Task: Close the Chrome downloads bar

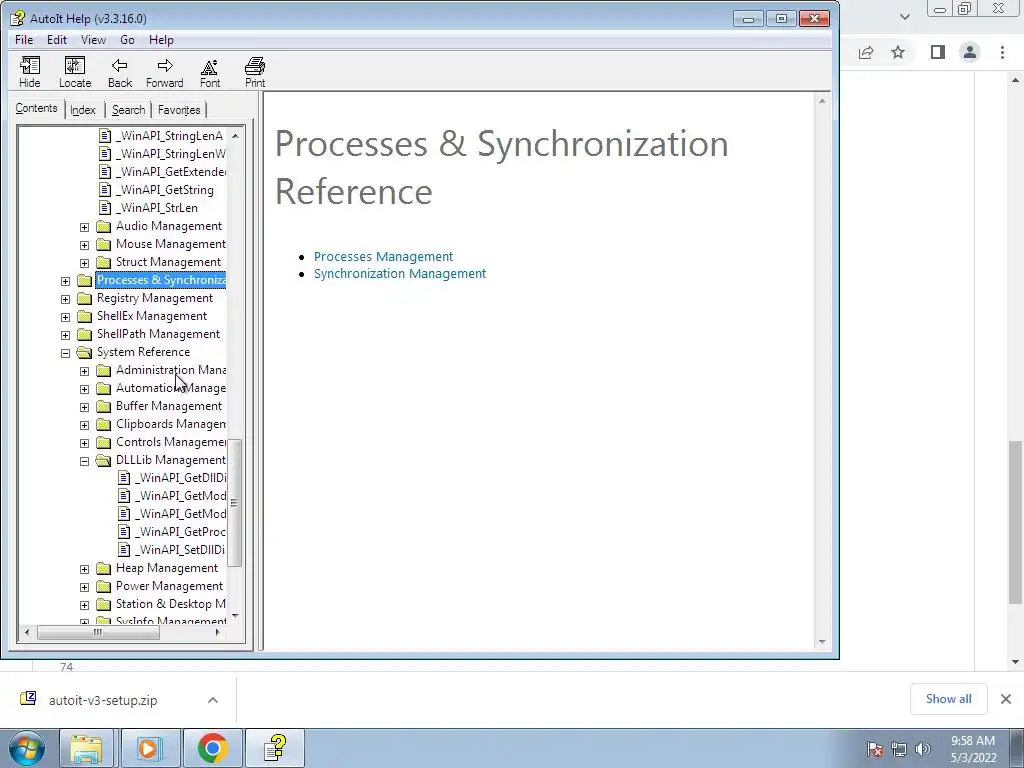Action: tap(1006, 699)
